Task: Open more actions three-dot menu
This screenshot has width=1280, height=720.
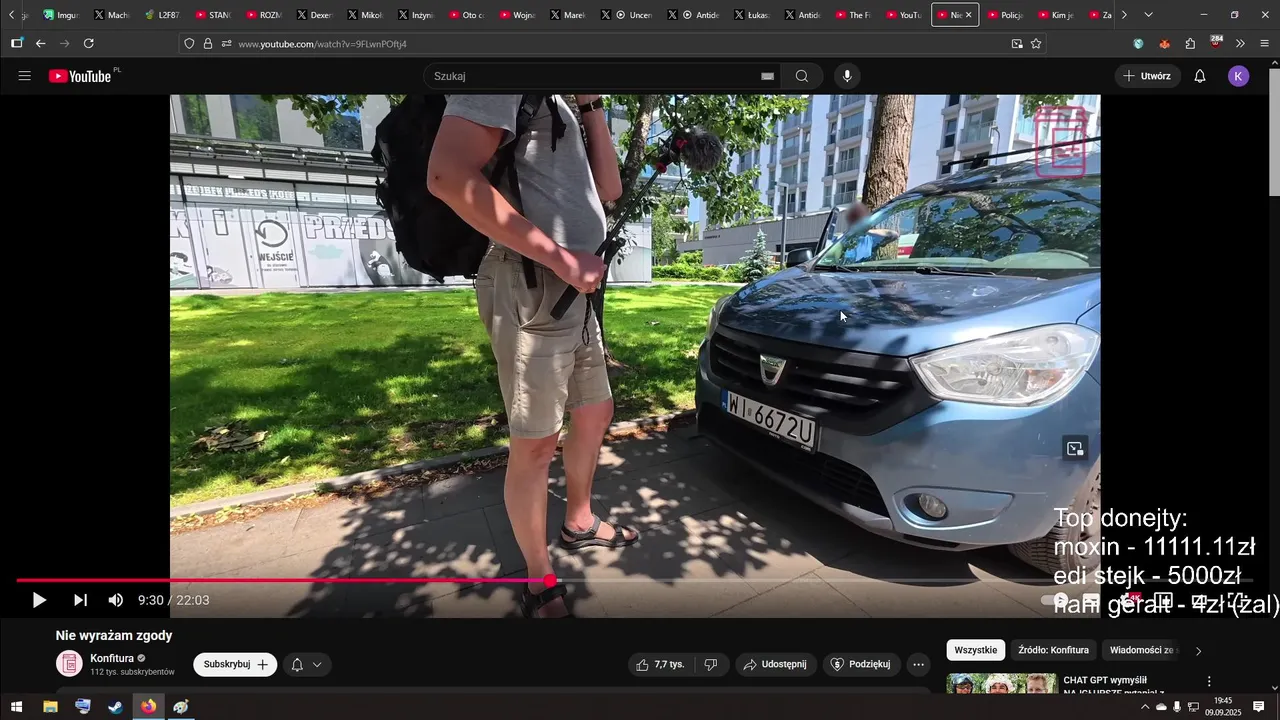Action: 918,664
